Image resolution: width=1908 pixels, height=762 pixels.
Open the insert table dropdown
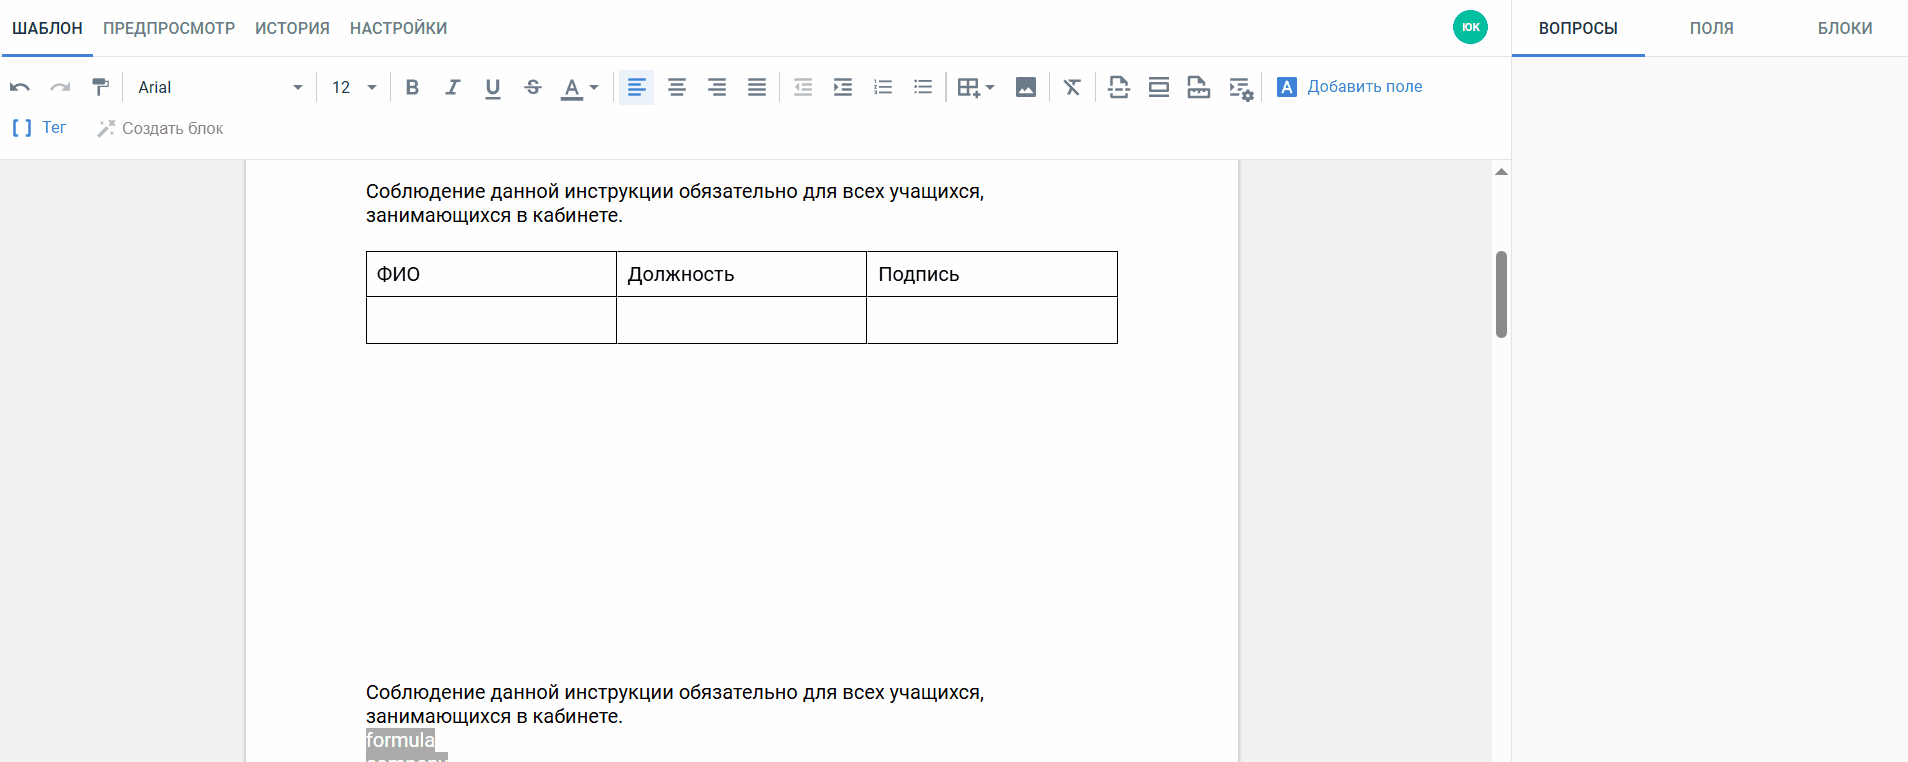pyautogui.click(x=975, y=88)
